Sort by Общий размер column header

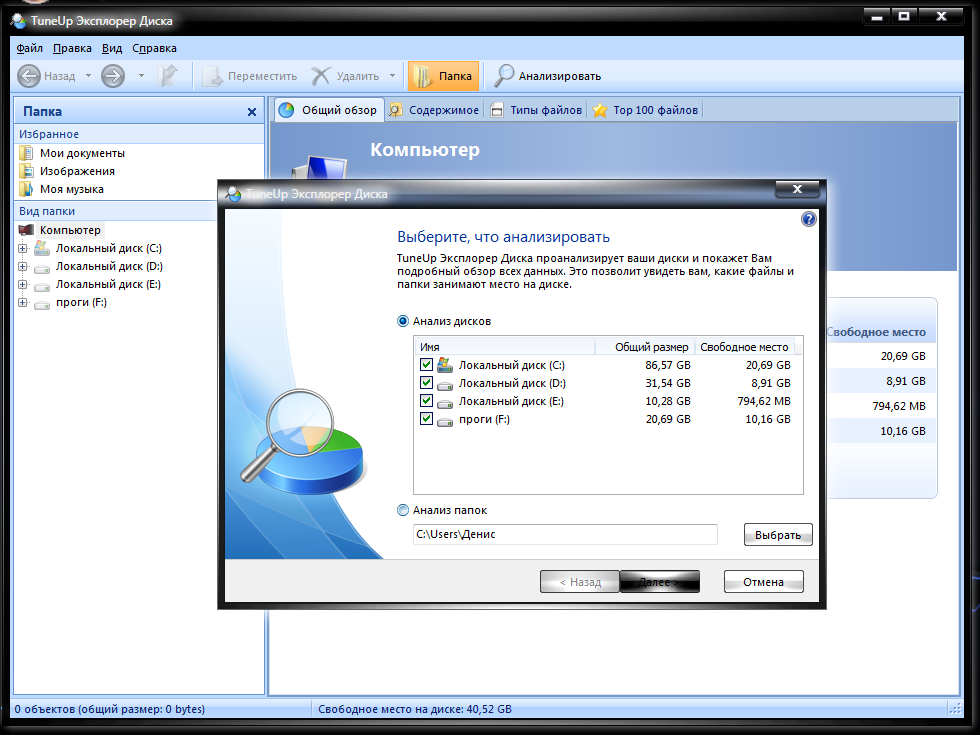[x=644, y=347]
